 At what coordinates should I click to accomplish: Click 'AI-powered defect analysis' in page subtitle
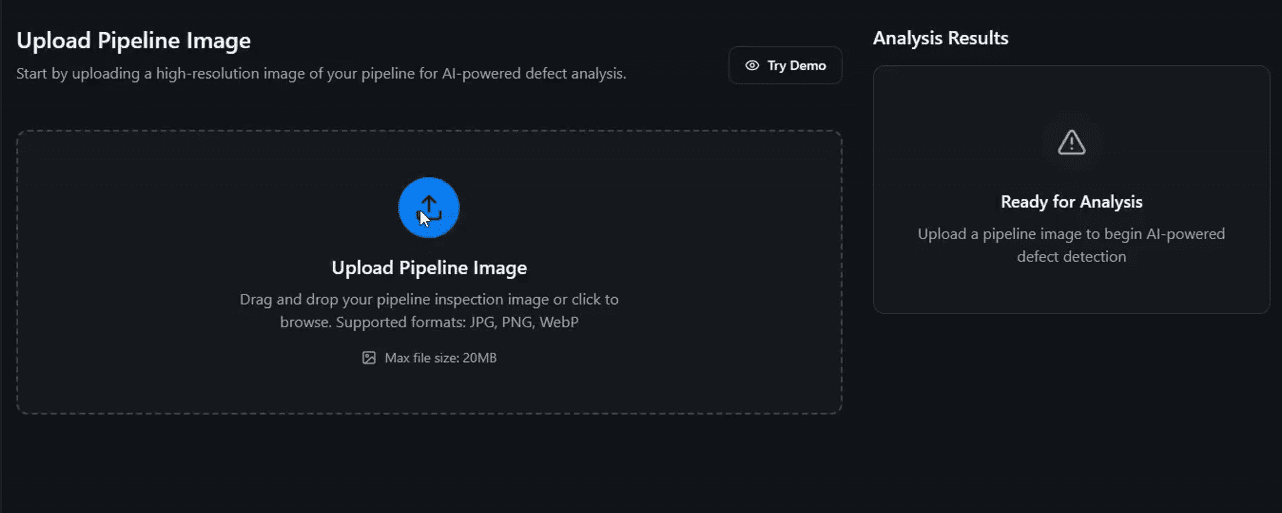coord(533,74)
